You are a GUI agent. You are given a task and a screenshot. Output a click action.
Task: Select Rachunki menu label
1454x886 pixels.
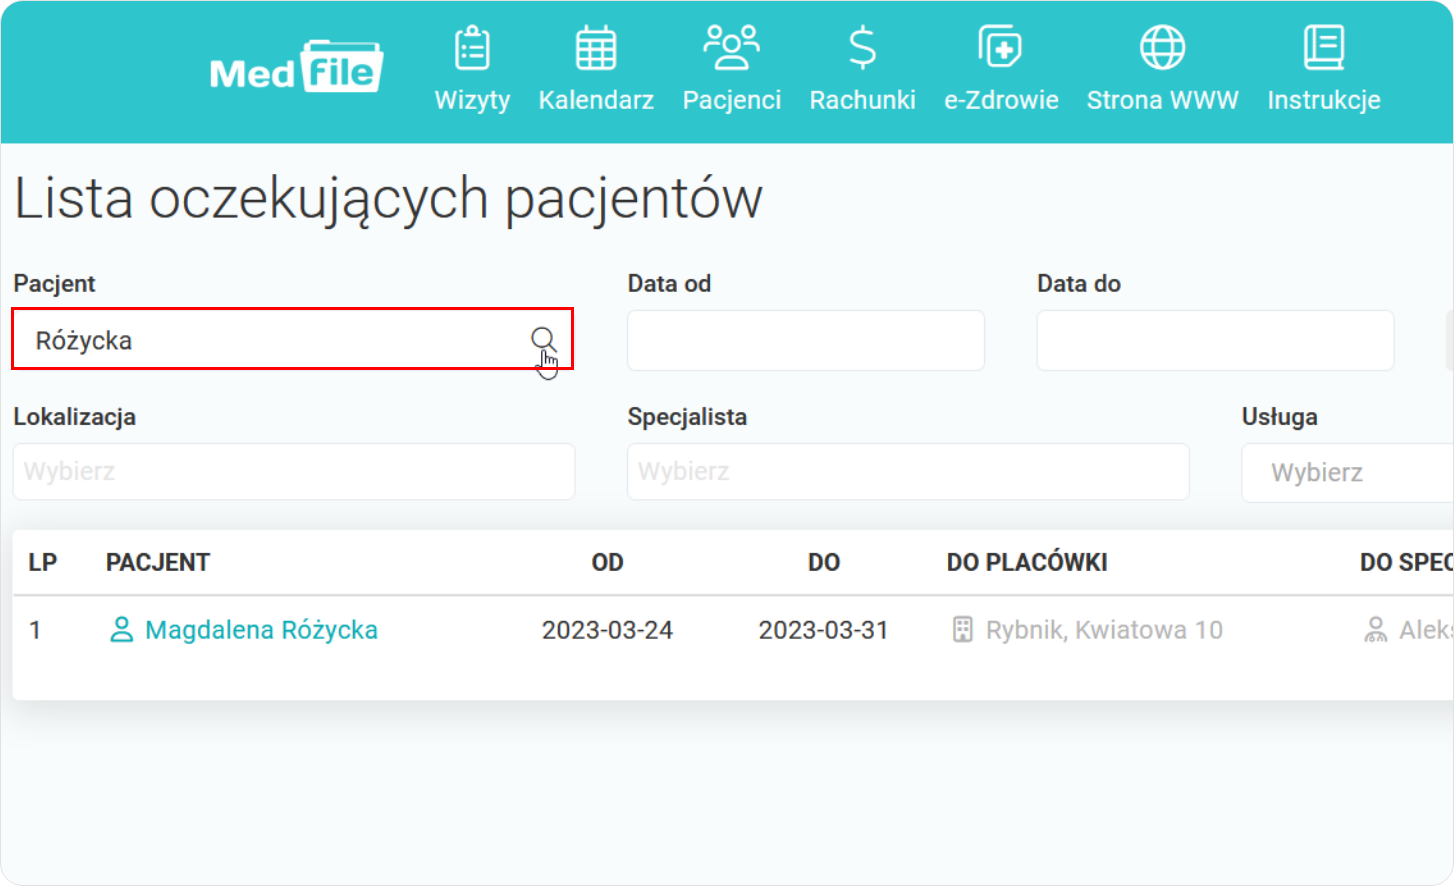pyautogui.click(x=862, y=100)
